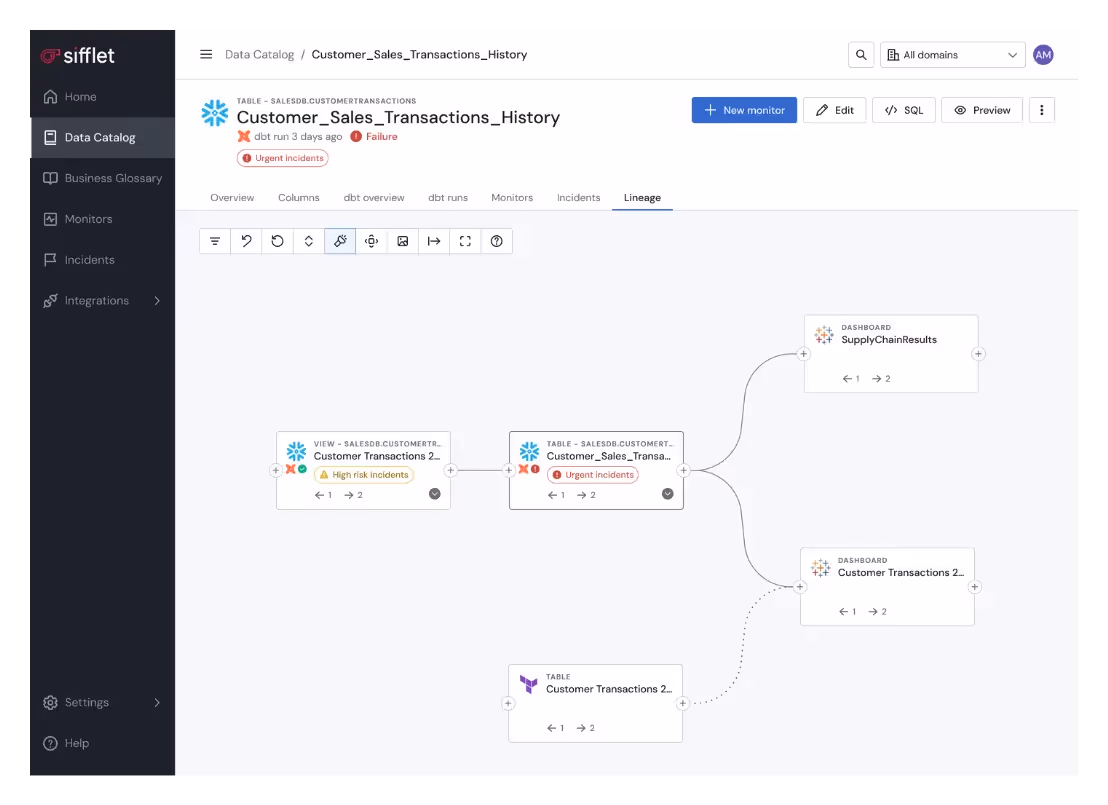The height and width of the screenshot is (805, 1108).
Task: Export lineage as image
Action: [403, 241]
